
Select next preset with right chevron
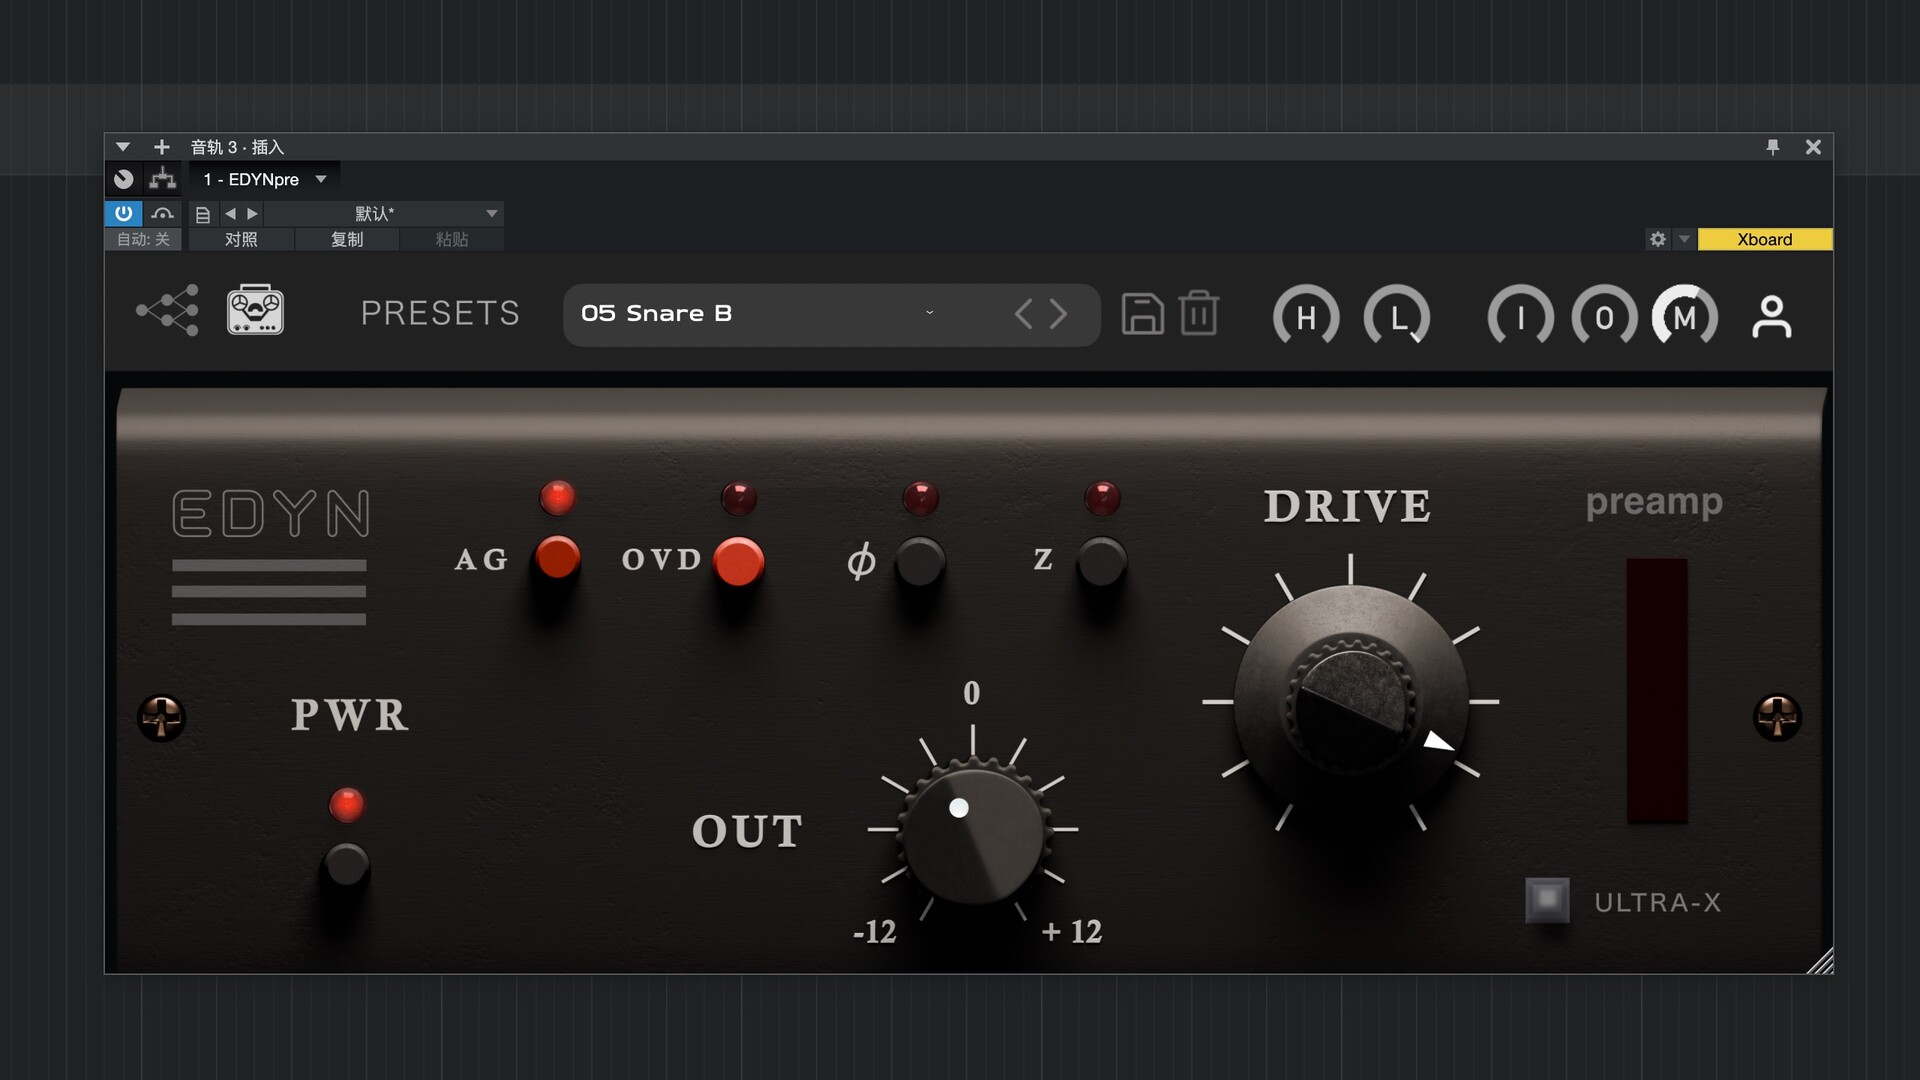1058,314
